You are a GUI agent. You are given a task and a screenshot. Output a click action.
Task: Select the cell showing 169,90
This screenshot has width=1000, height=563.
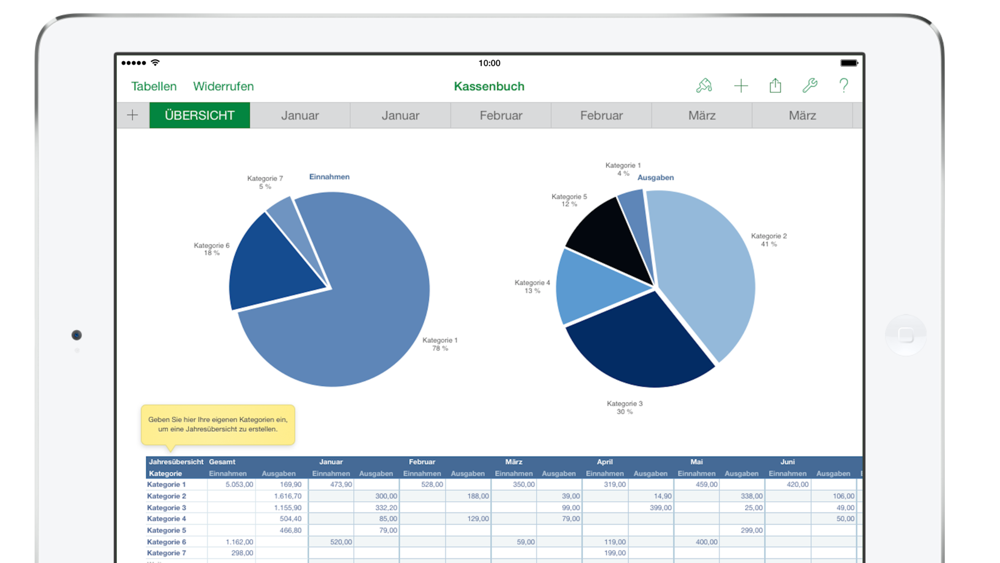point(282,485)
